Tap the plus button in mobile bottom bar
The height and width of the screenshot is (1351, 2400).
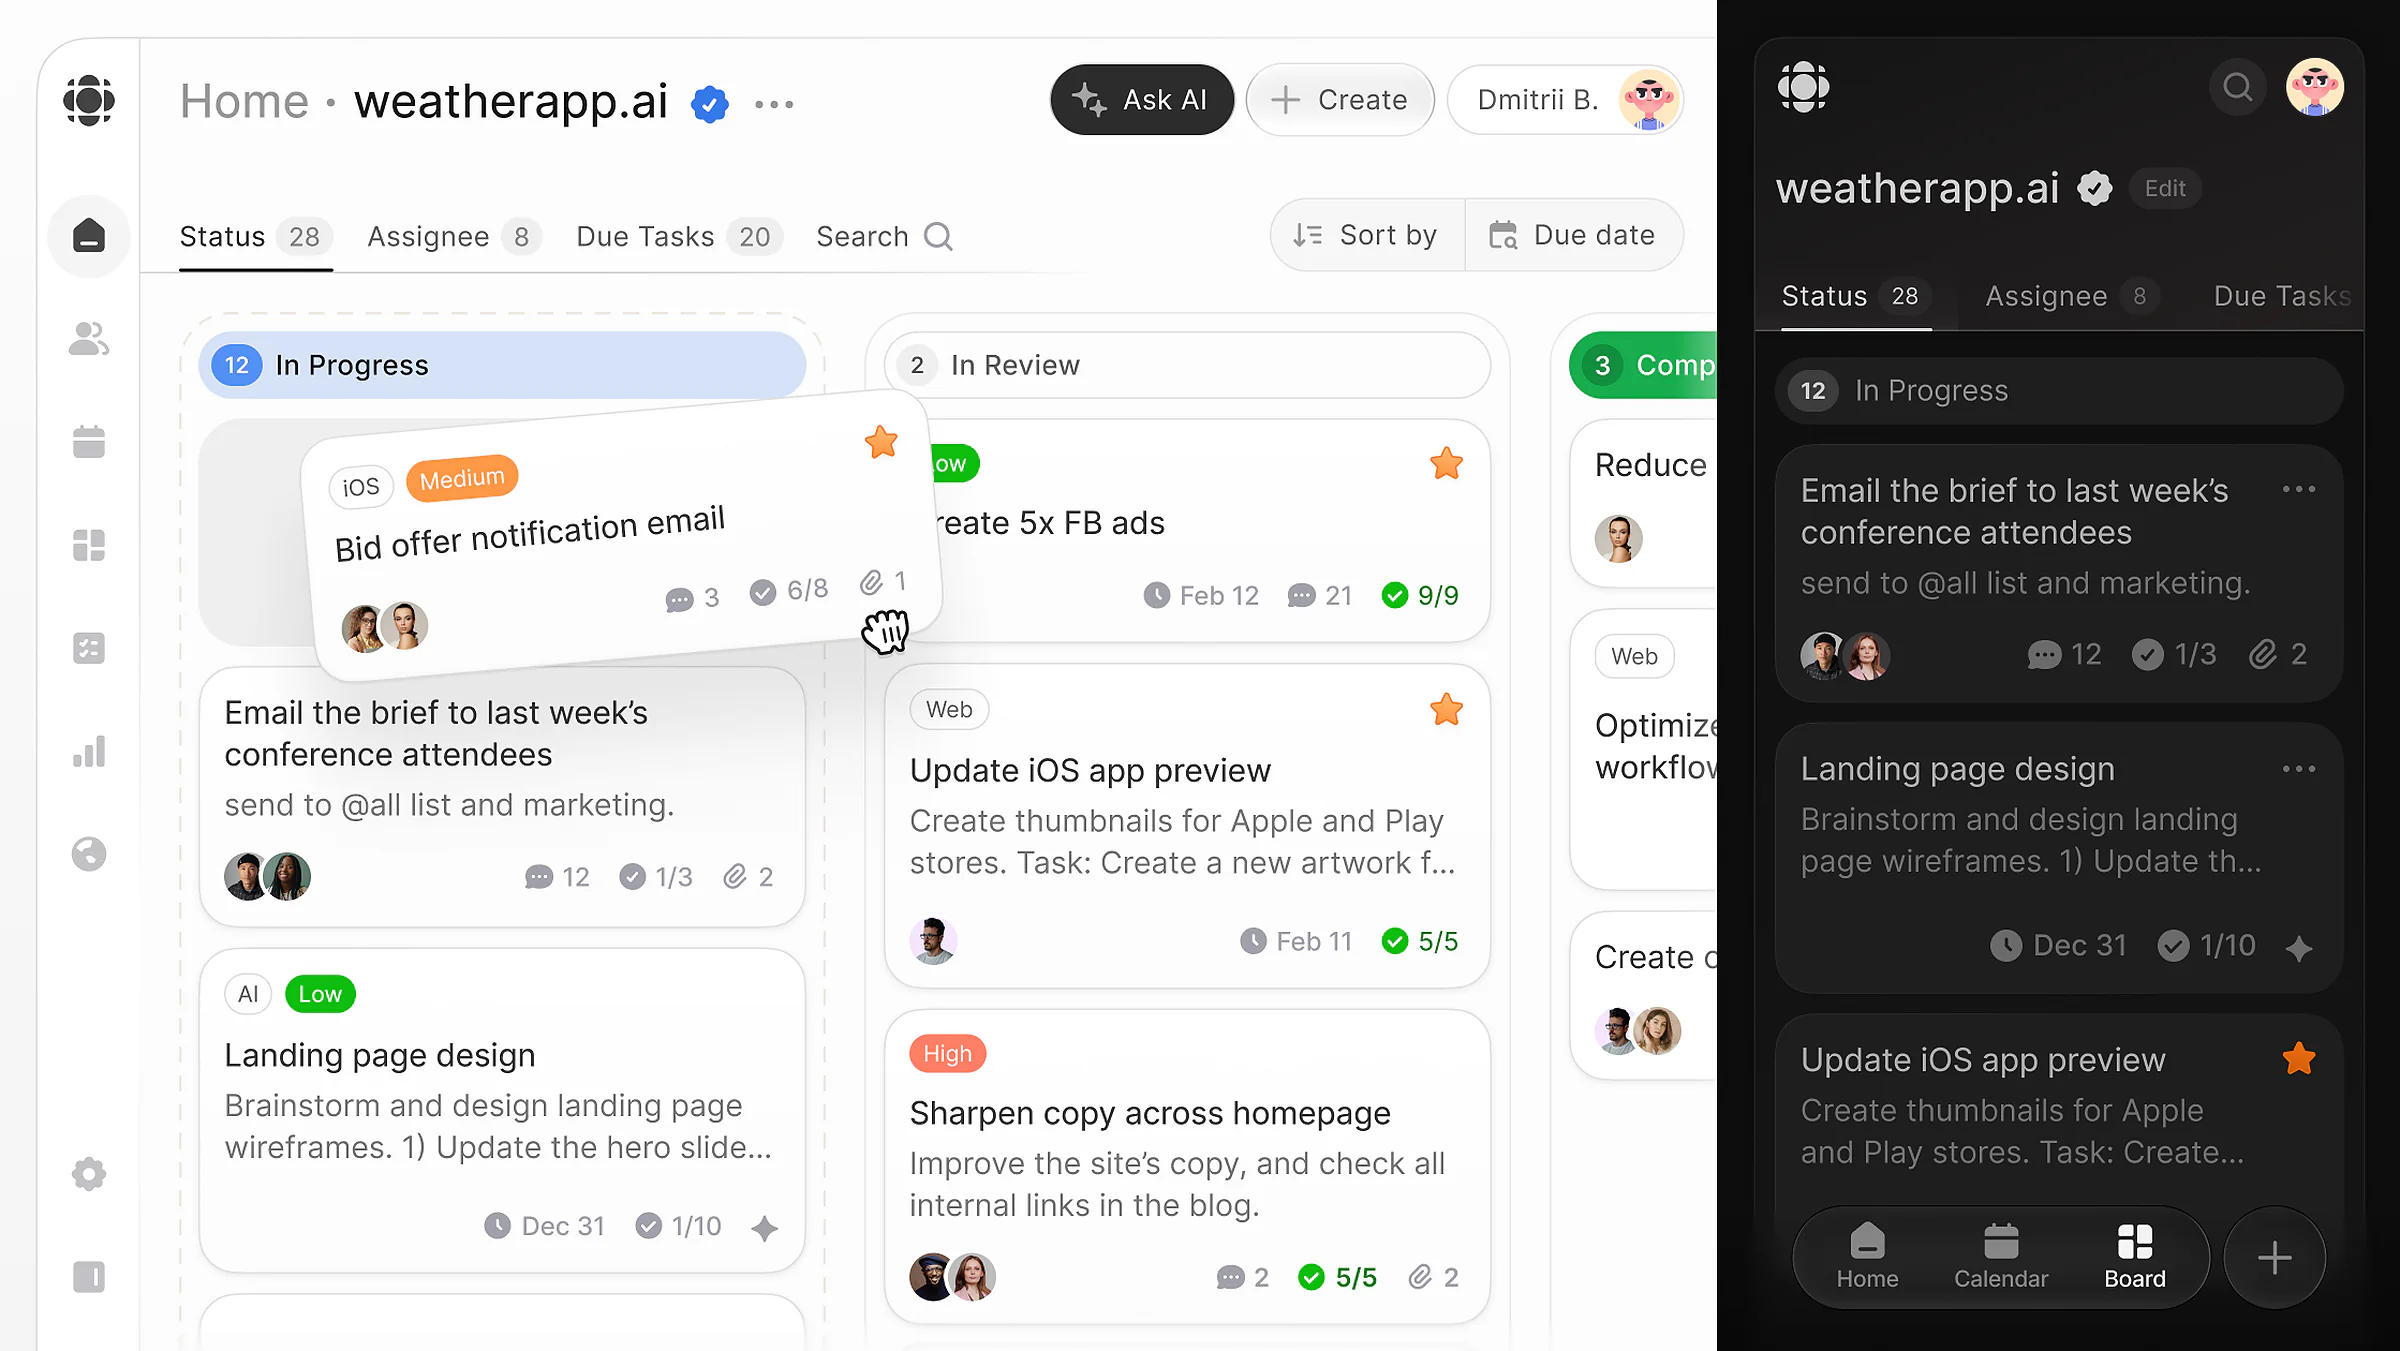point(2275,1257)
